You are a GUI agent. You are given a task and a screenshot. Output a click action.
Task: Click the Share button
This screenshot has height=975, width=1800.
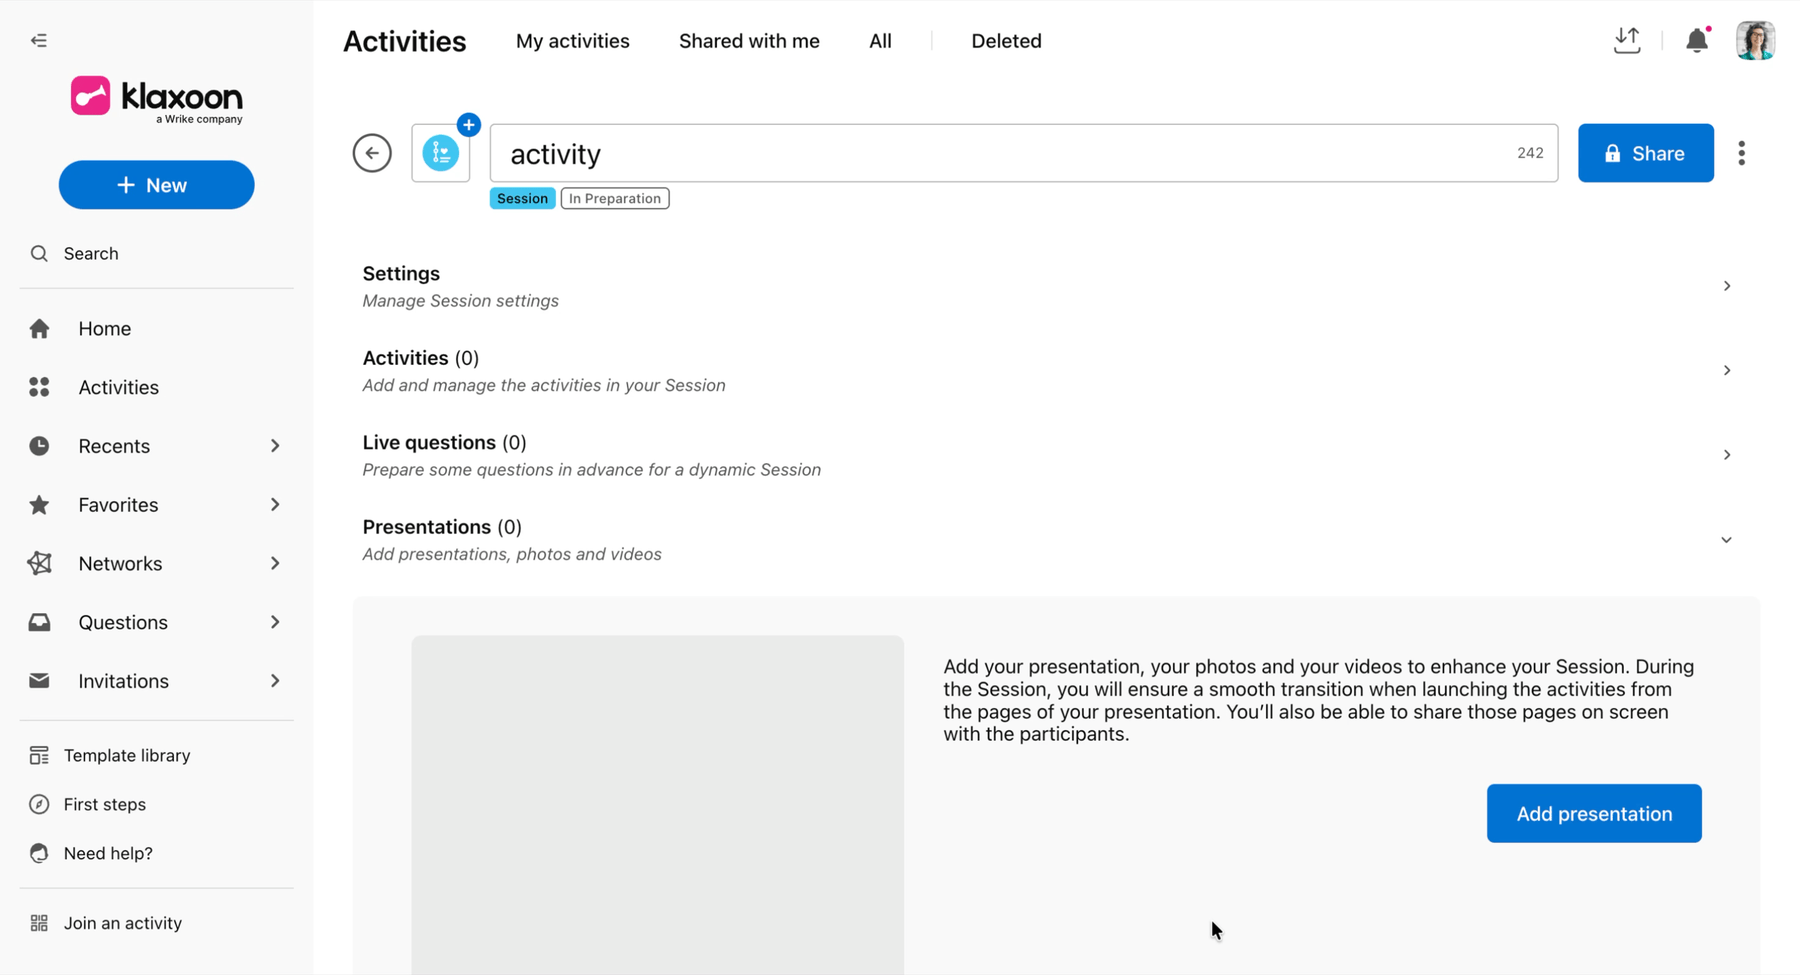[1646, 153]
